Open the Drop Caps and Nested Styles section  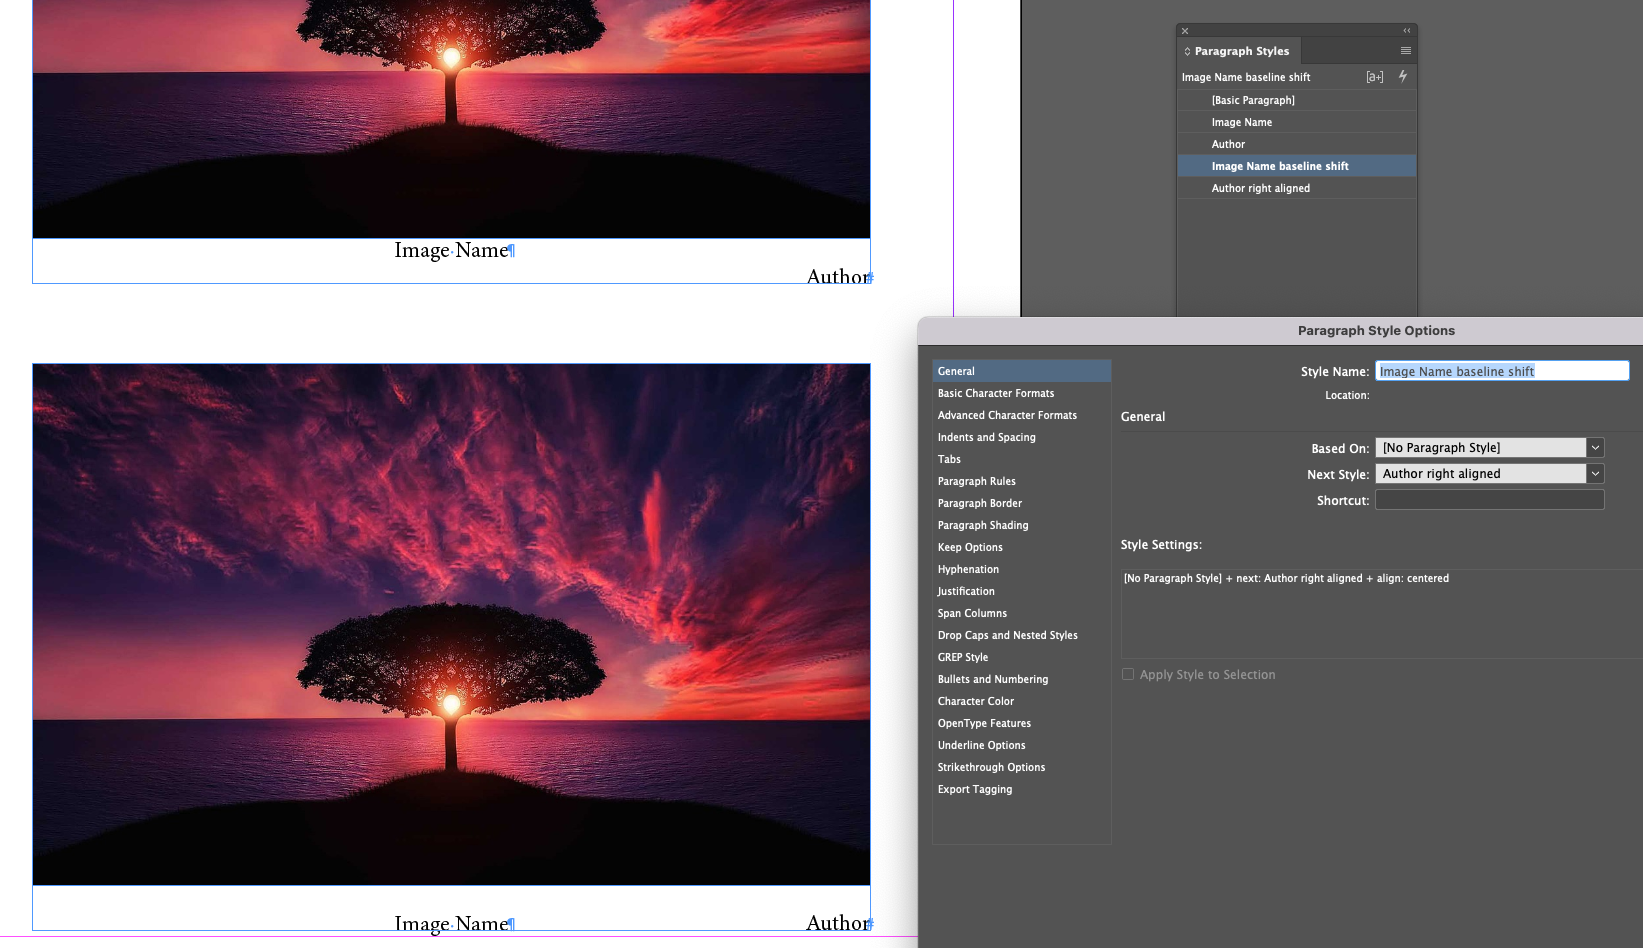(1008, 635)
